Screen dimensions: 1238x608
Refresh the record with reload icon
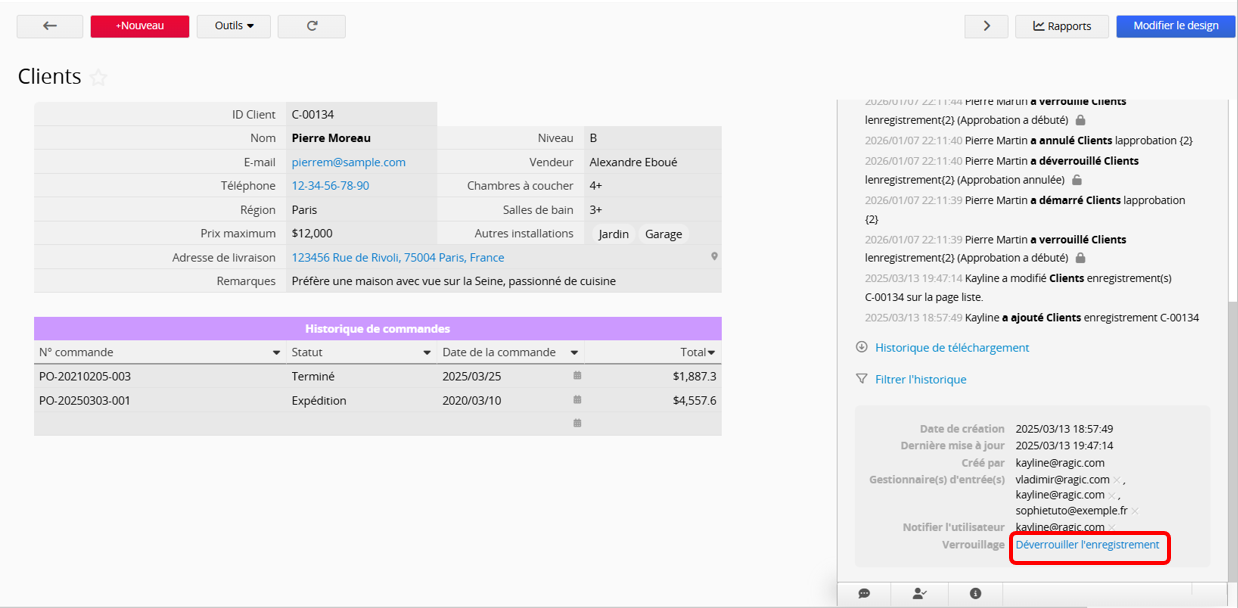[x=312, y=26]
